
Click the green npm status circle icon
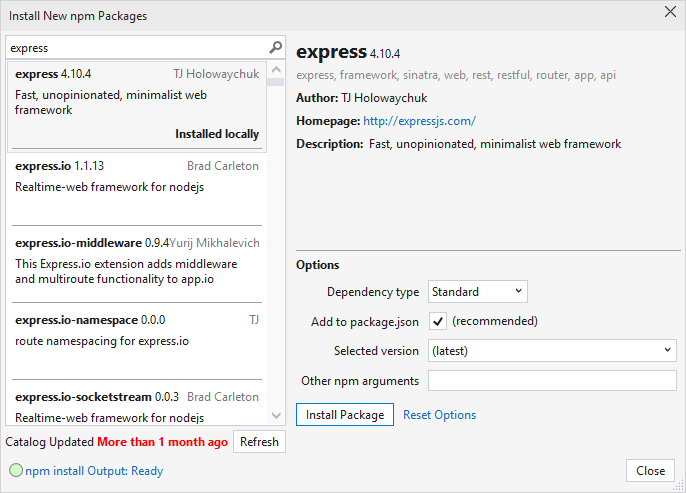click(x=15, y=470)
